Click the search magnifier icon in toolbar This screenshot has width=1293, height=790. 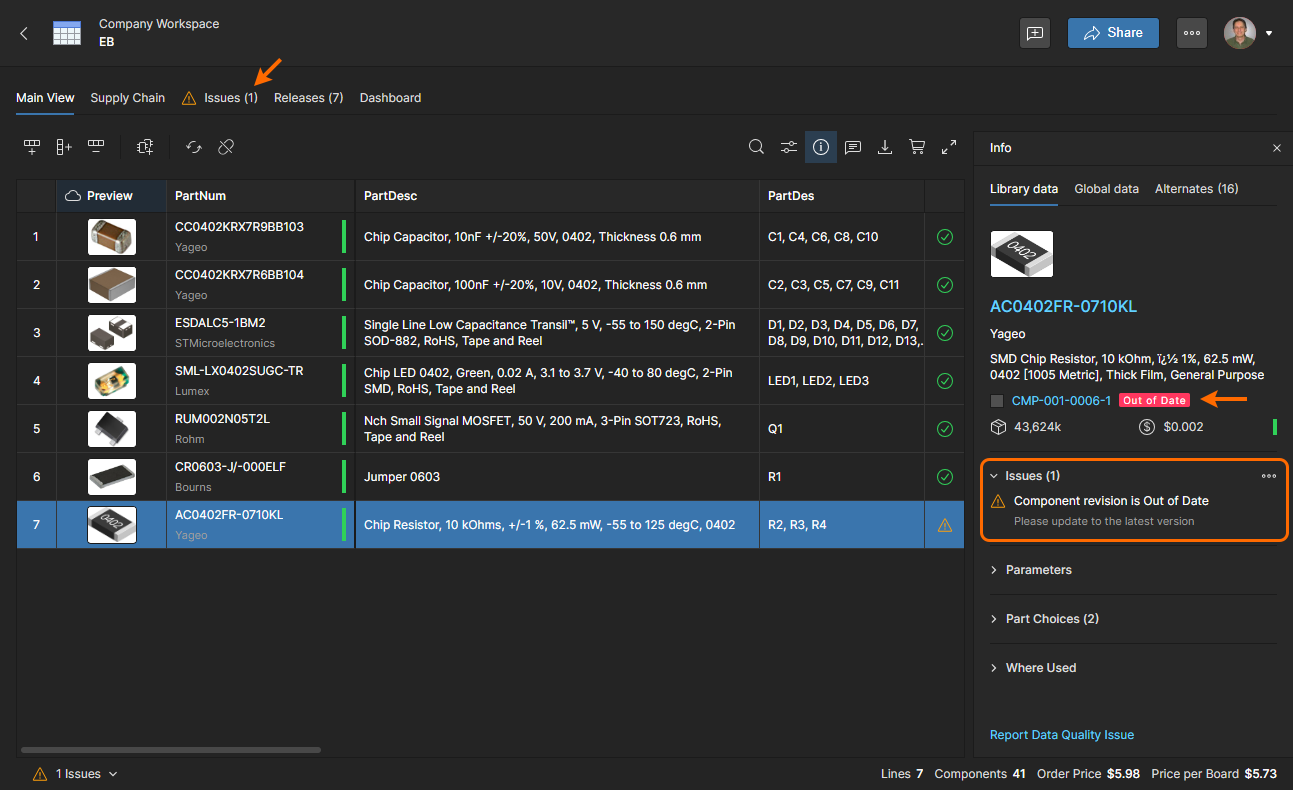pyautogui.click(x=757, y=147)
